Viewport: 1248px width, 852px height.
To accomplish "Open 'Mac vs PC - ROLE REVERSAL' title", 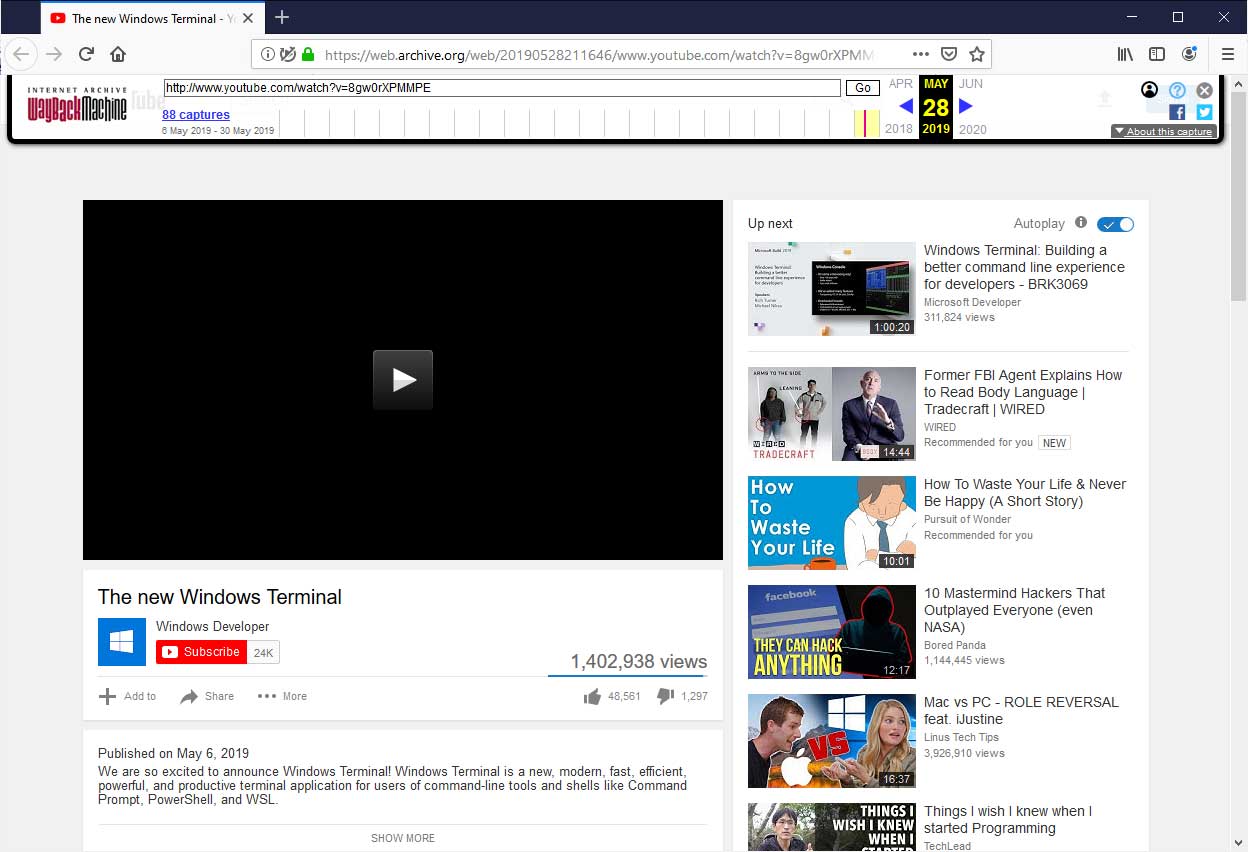I will click(1021, 711).
